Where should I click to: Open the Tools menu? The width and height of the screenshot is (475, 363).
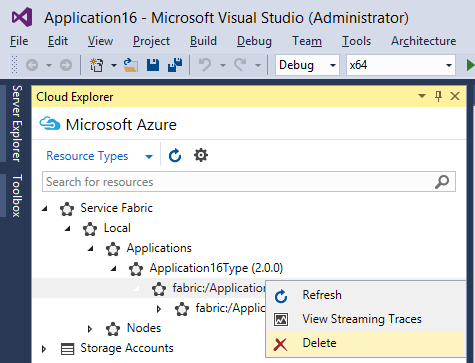(x=356, y=41)
